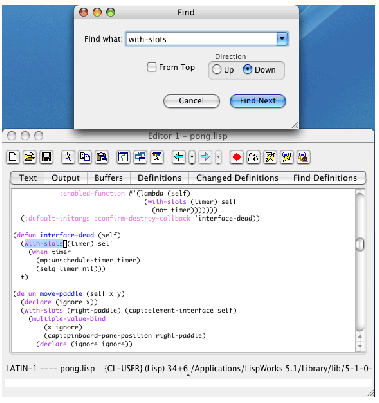Save the buffer with the floppy disk icon
Image resolution: width=379 pixels, height=403 pixels.
[x=46, y=157]
